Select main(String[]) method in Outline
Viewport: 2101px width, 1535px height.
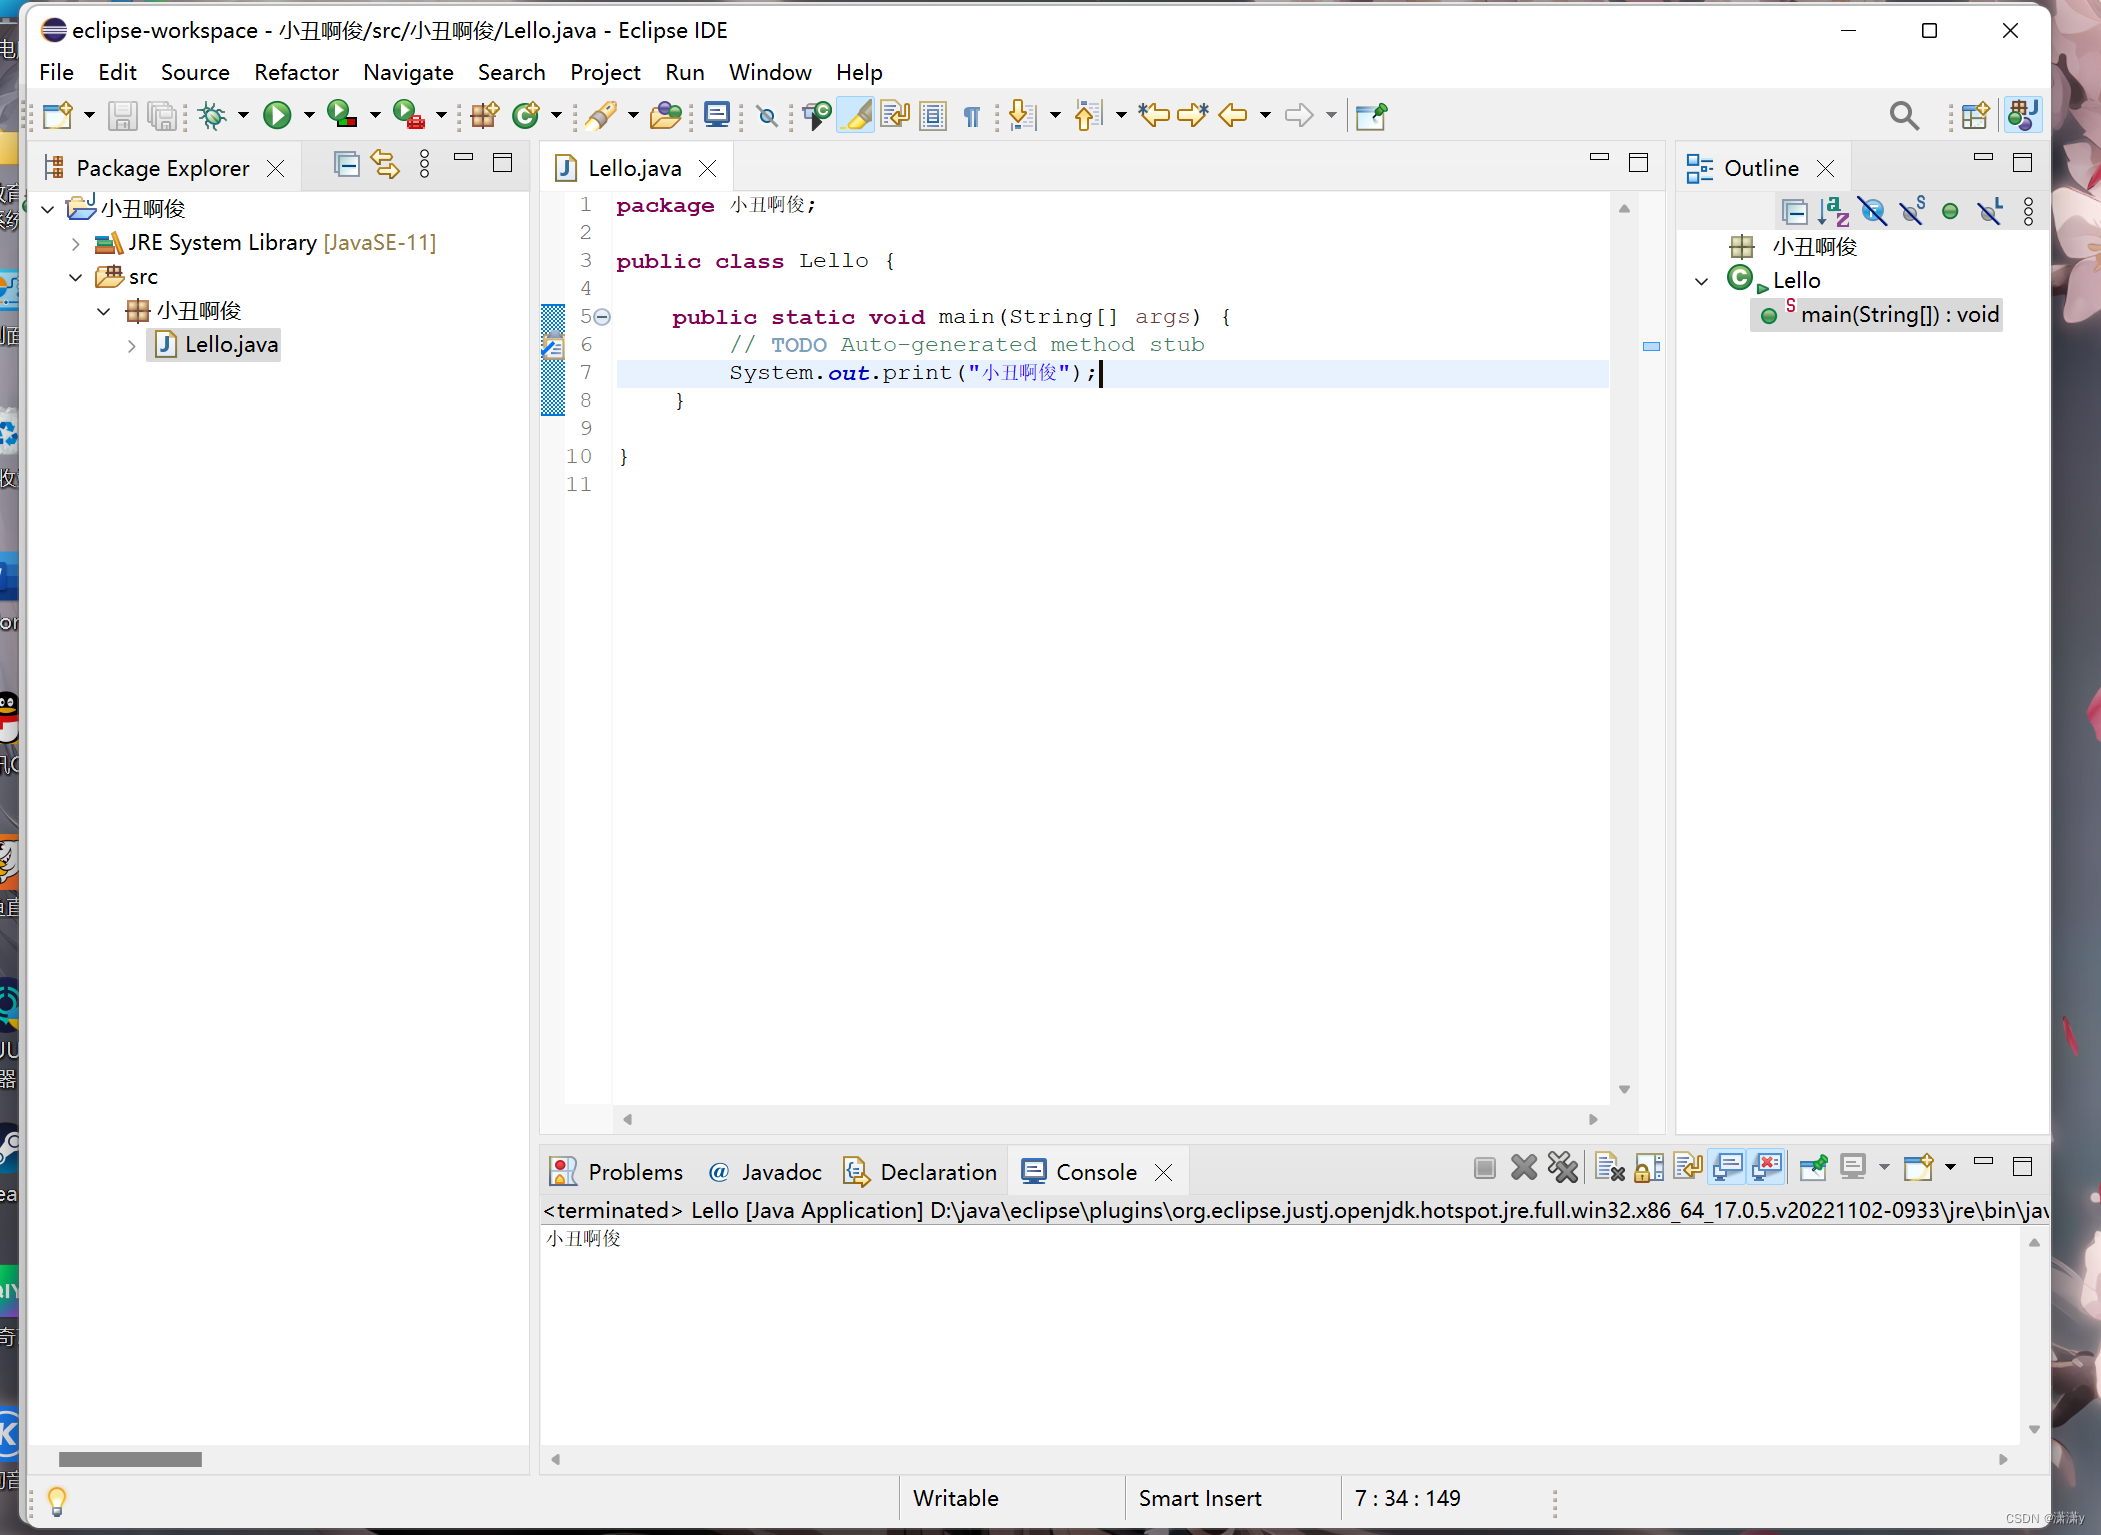[1898, 315]
